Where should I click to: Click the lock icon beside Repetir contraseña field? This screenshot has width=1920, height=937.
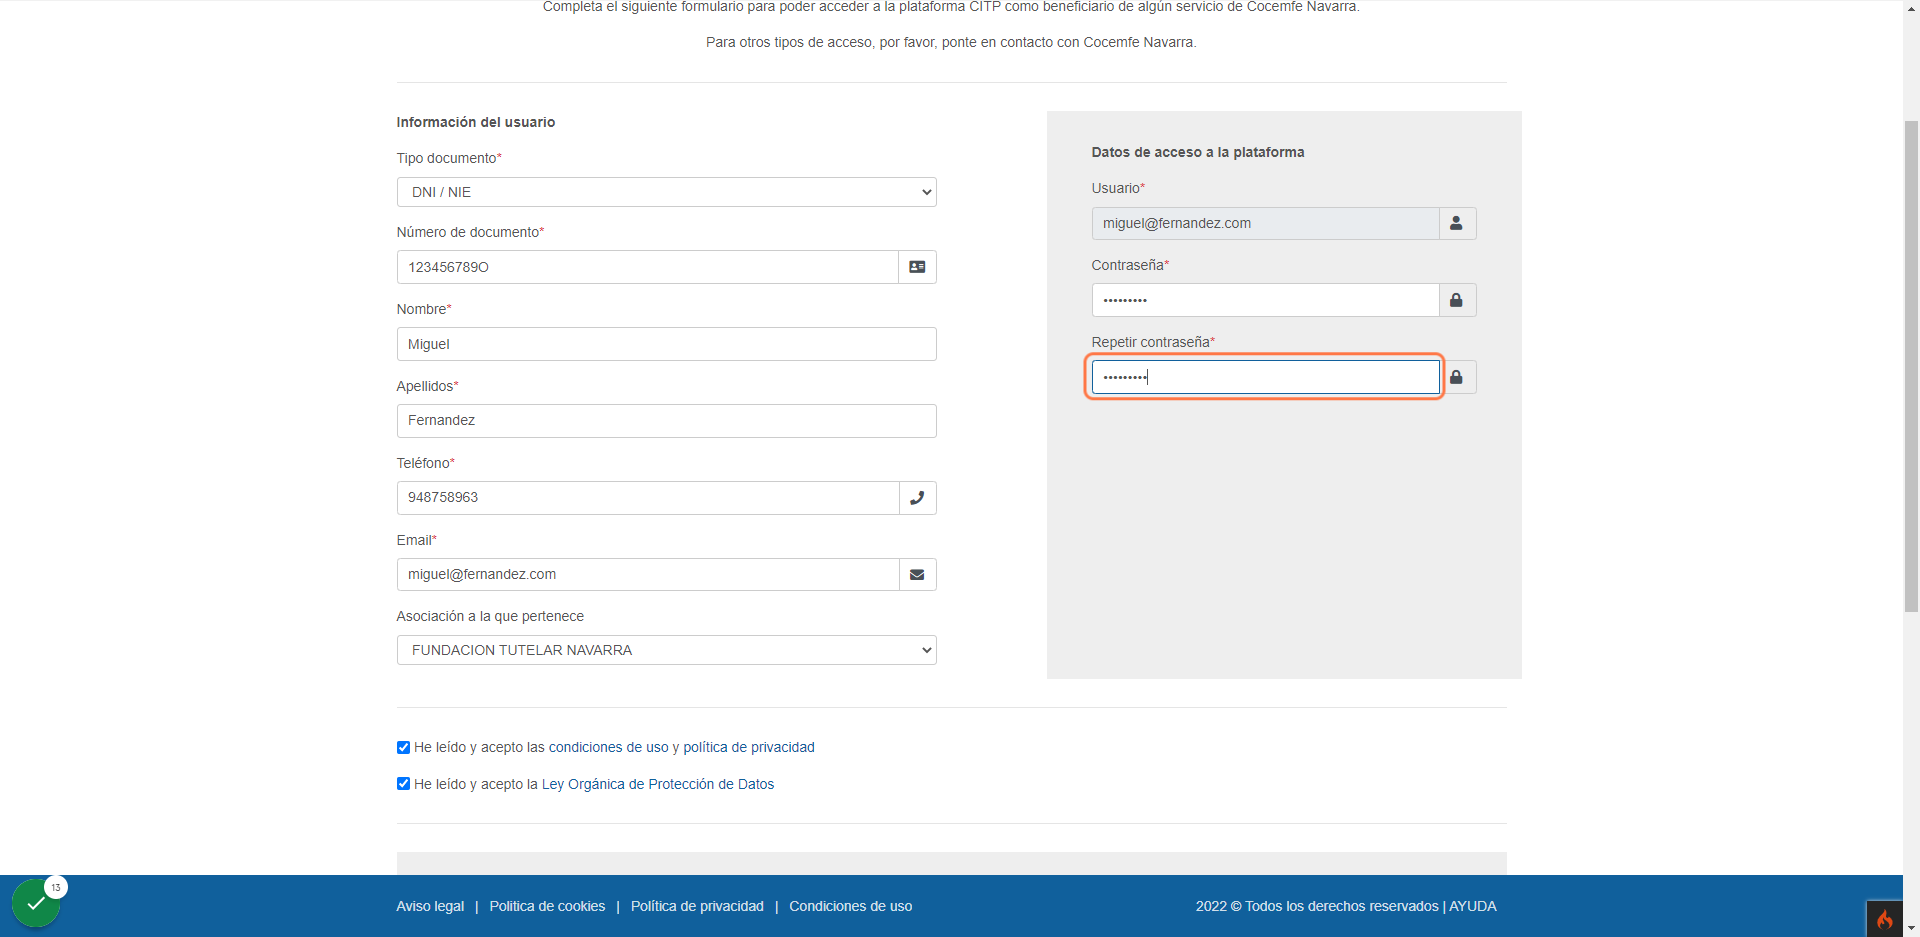(x=1457, y=377)
